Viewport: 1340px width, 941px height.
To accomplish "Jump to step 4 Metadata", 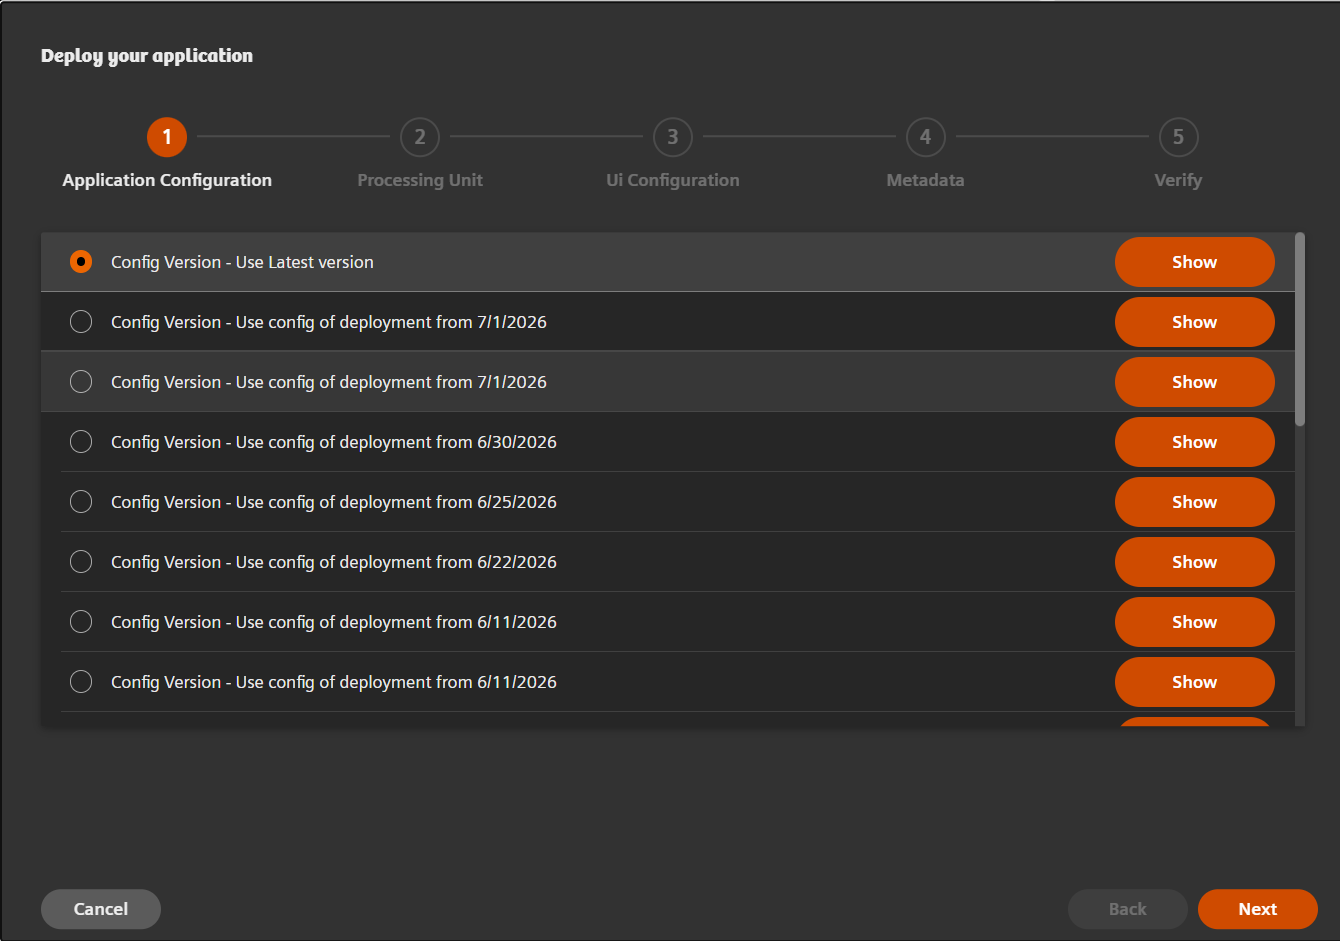I will coord(925,137).
